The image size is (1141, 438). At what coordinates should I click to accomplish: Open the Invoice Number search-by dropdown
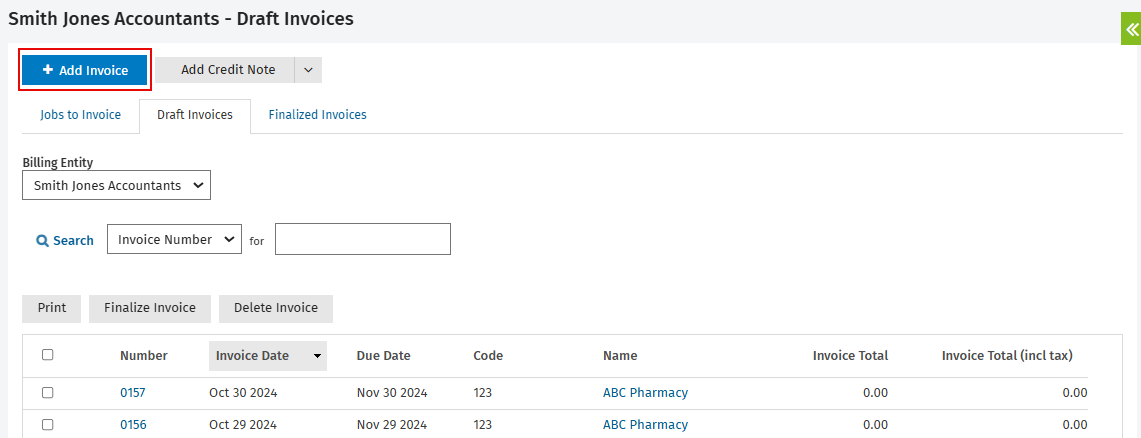(x=175, y=239)
